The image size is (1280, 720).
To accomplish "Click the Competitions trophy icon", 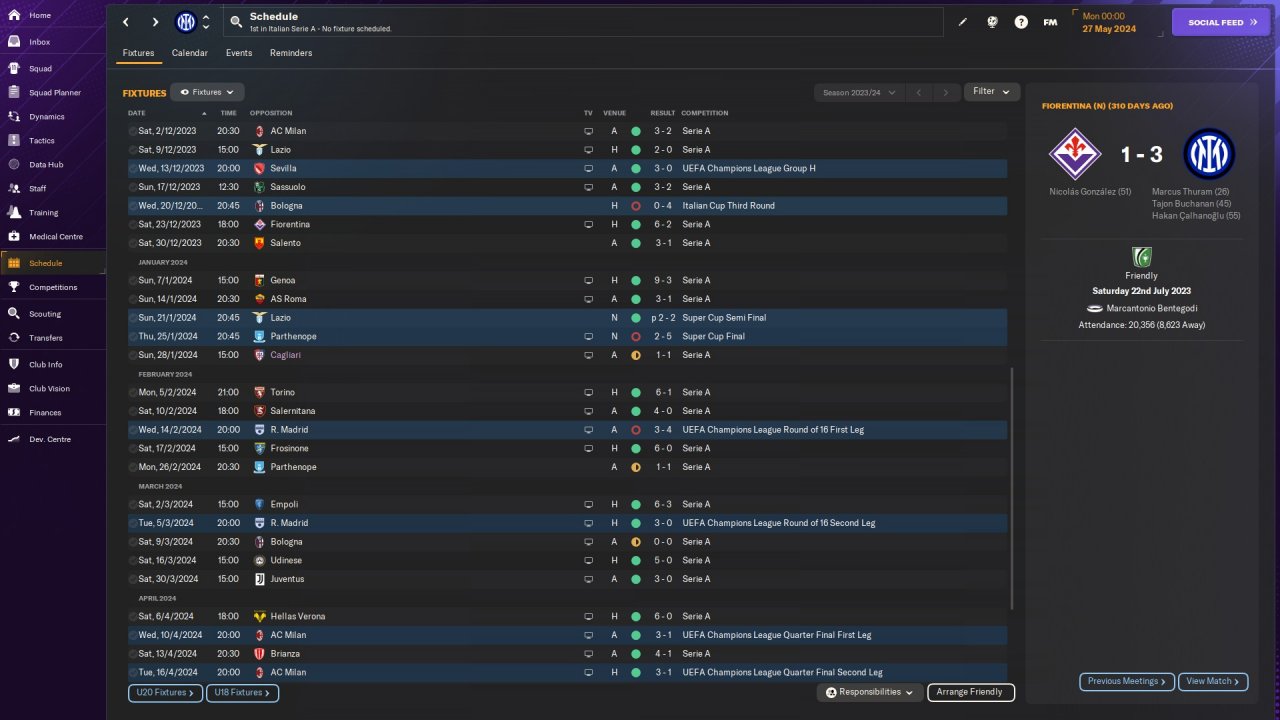I will [x=14, y=287].
